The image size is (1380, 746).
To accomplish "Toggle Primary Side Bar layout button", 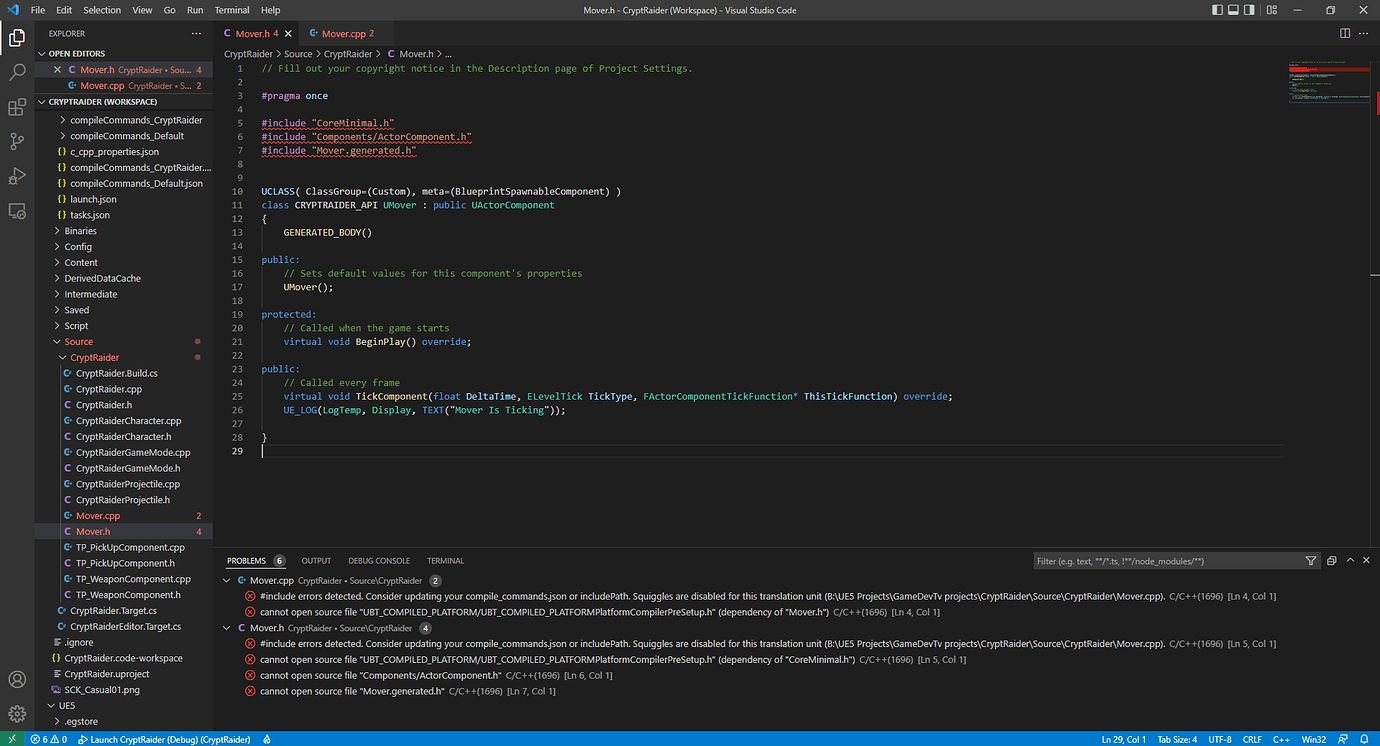I will [x=1217, y=10].
